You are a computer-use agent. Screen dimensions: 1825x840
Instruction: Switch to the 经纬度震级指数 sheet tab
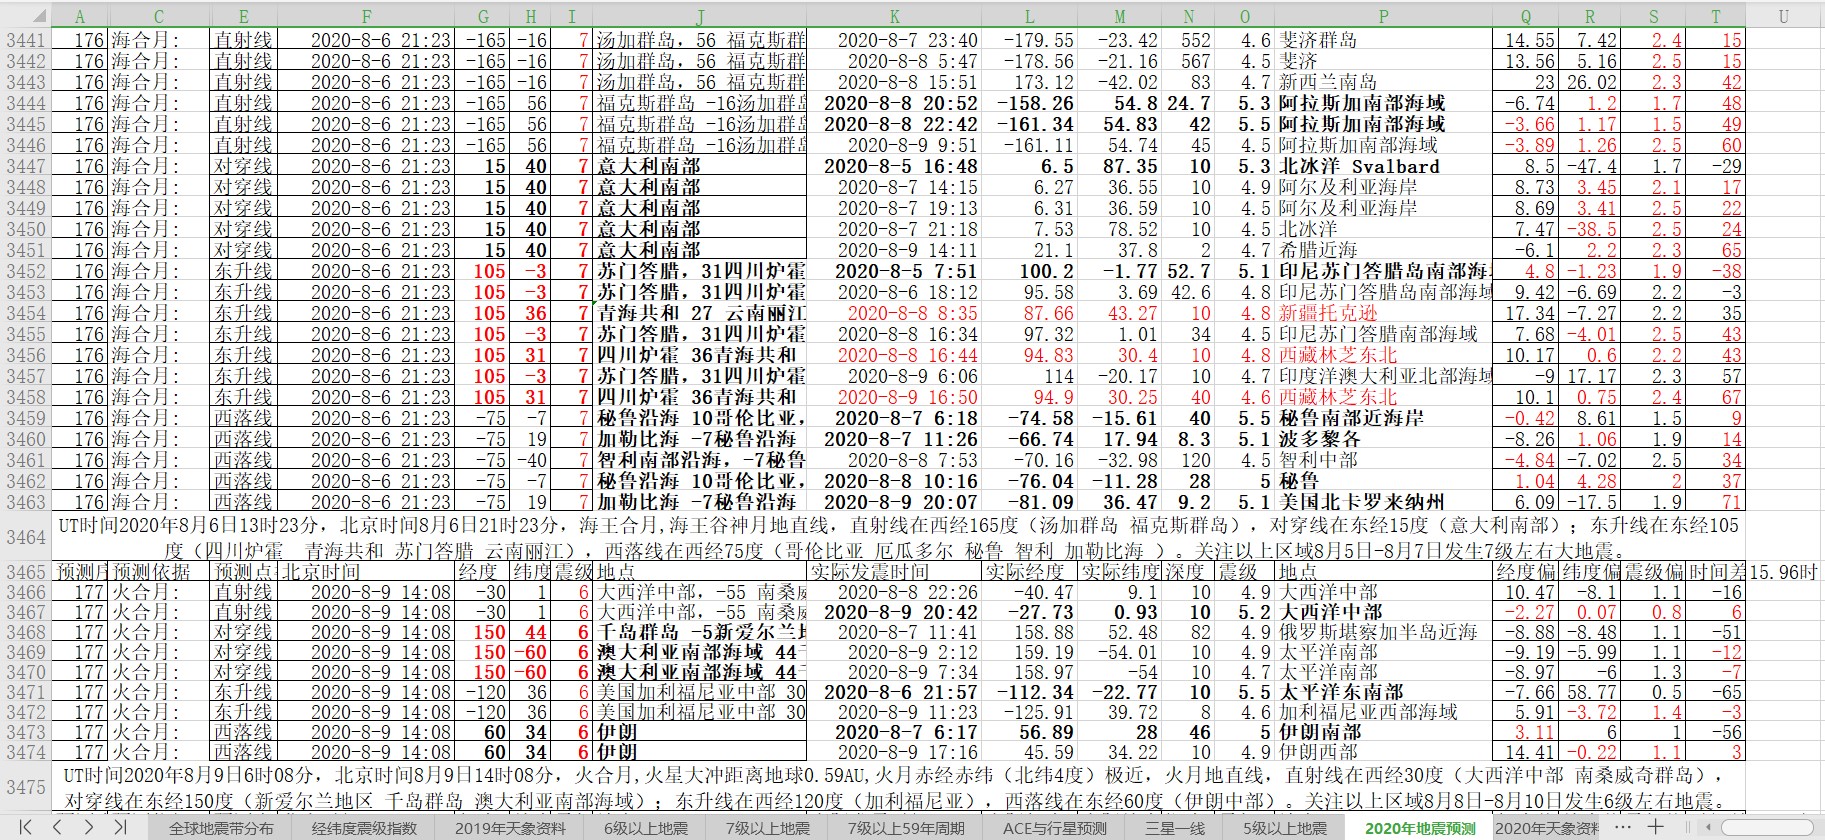(364, 828)
